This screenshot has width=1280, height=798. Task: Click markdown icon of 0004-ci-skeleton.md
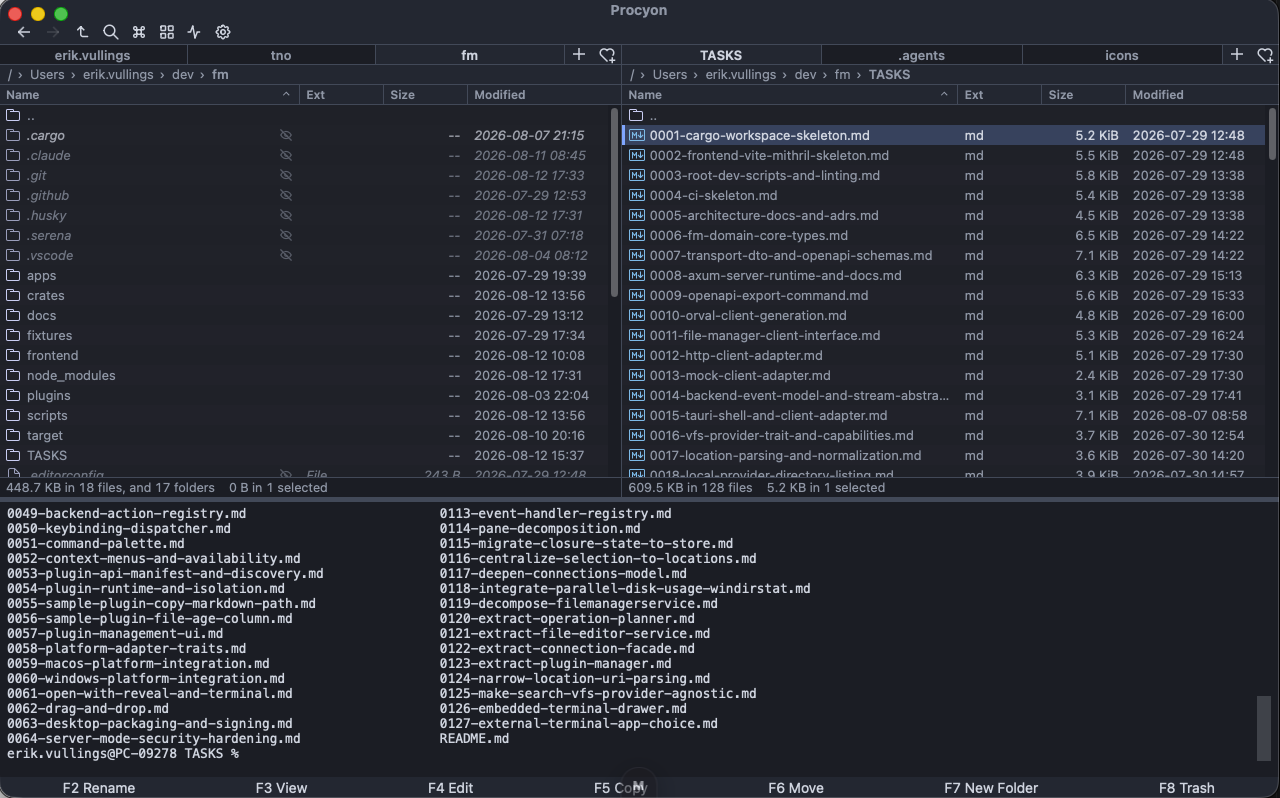(636, 195)
